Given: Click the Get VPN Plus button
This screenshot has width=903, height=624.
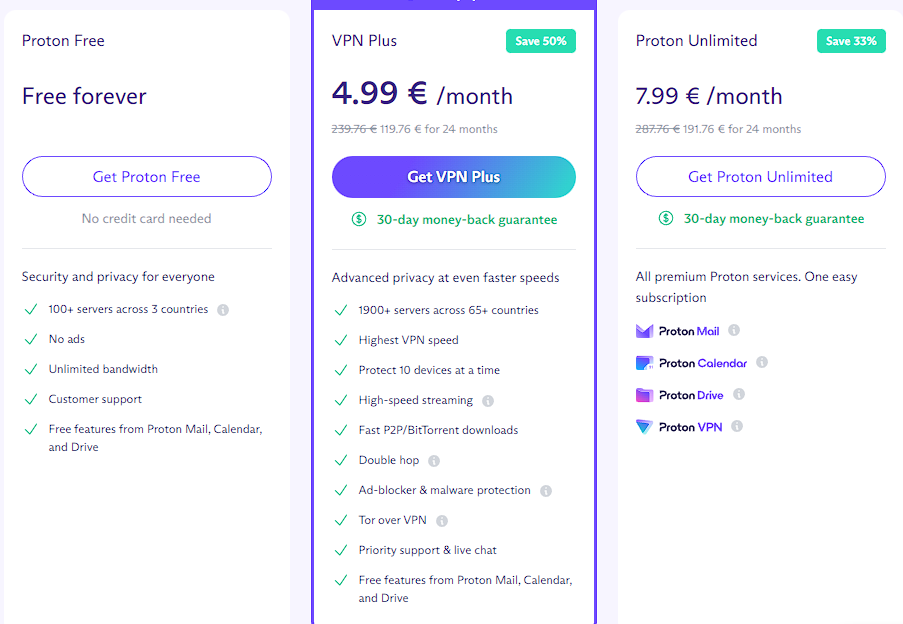Looking at the screenshot, I should point(454,177).
